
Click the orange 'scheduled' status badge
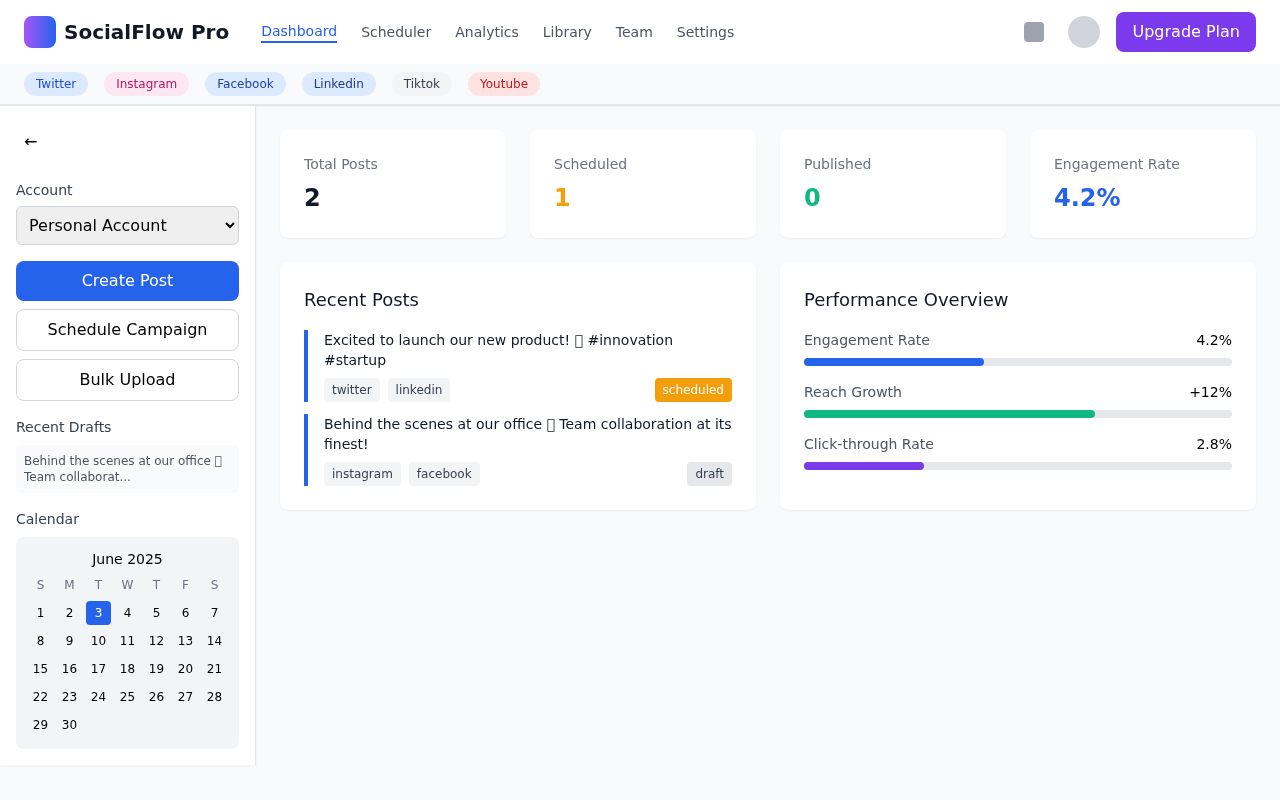click(693, 389)
